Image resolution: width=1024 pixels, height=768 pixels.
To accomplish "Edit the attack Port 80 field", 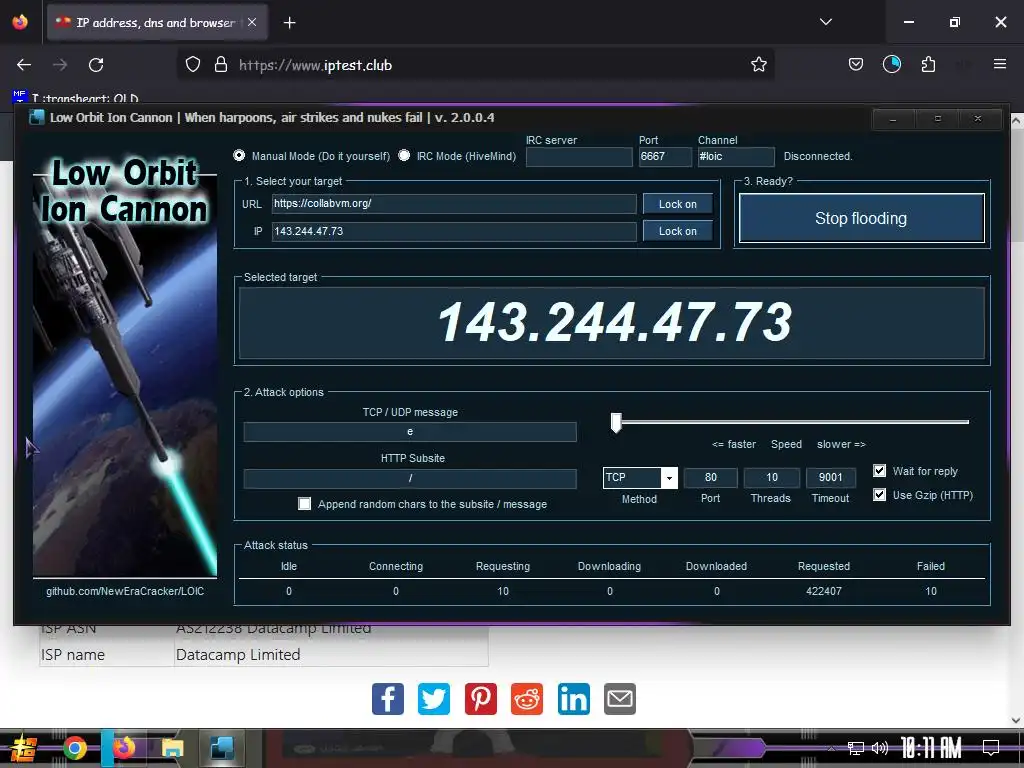I will (x=711, y=477).
